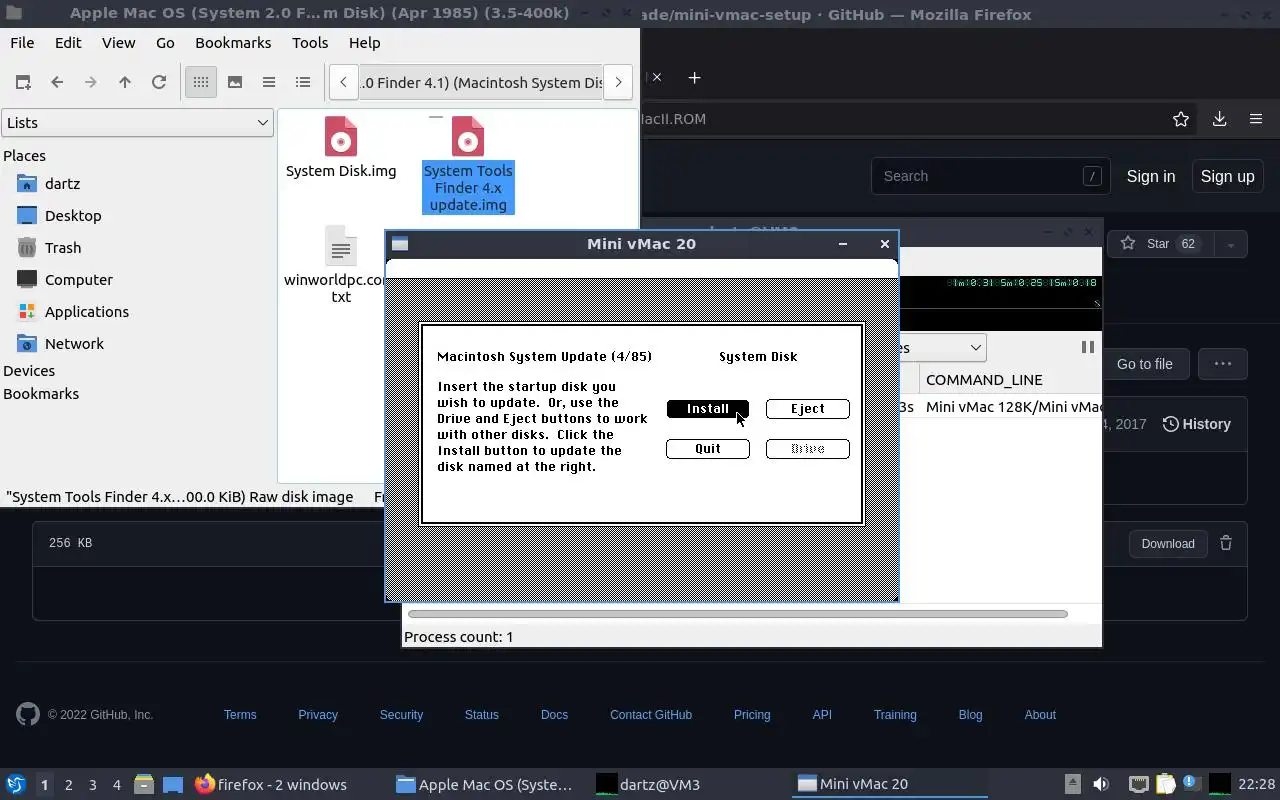Focus the GitHub search field
Viewport: 1280px width, 800px height.
click(990, 176)
